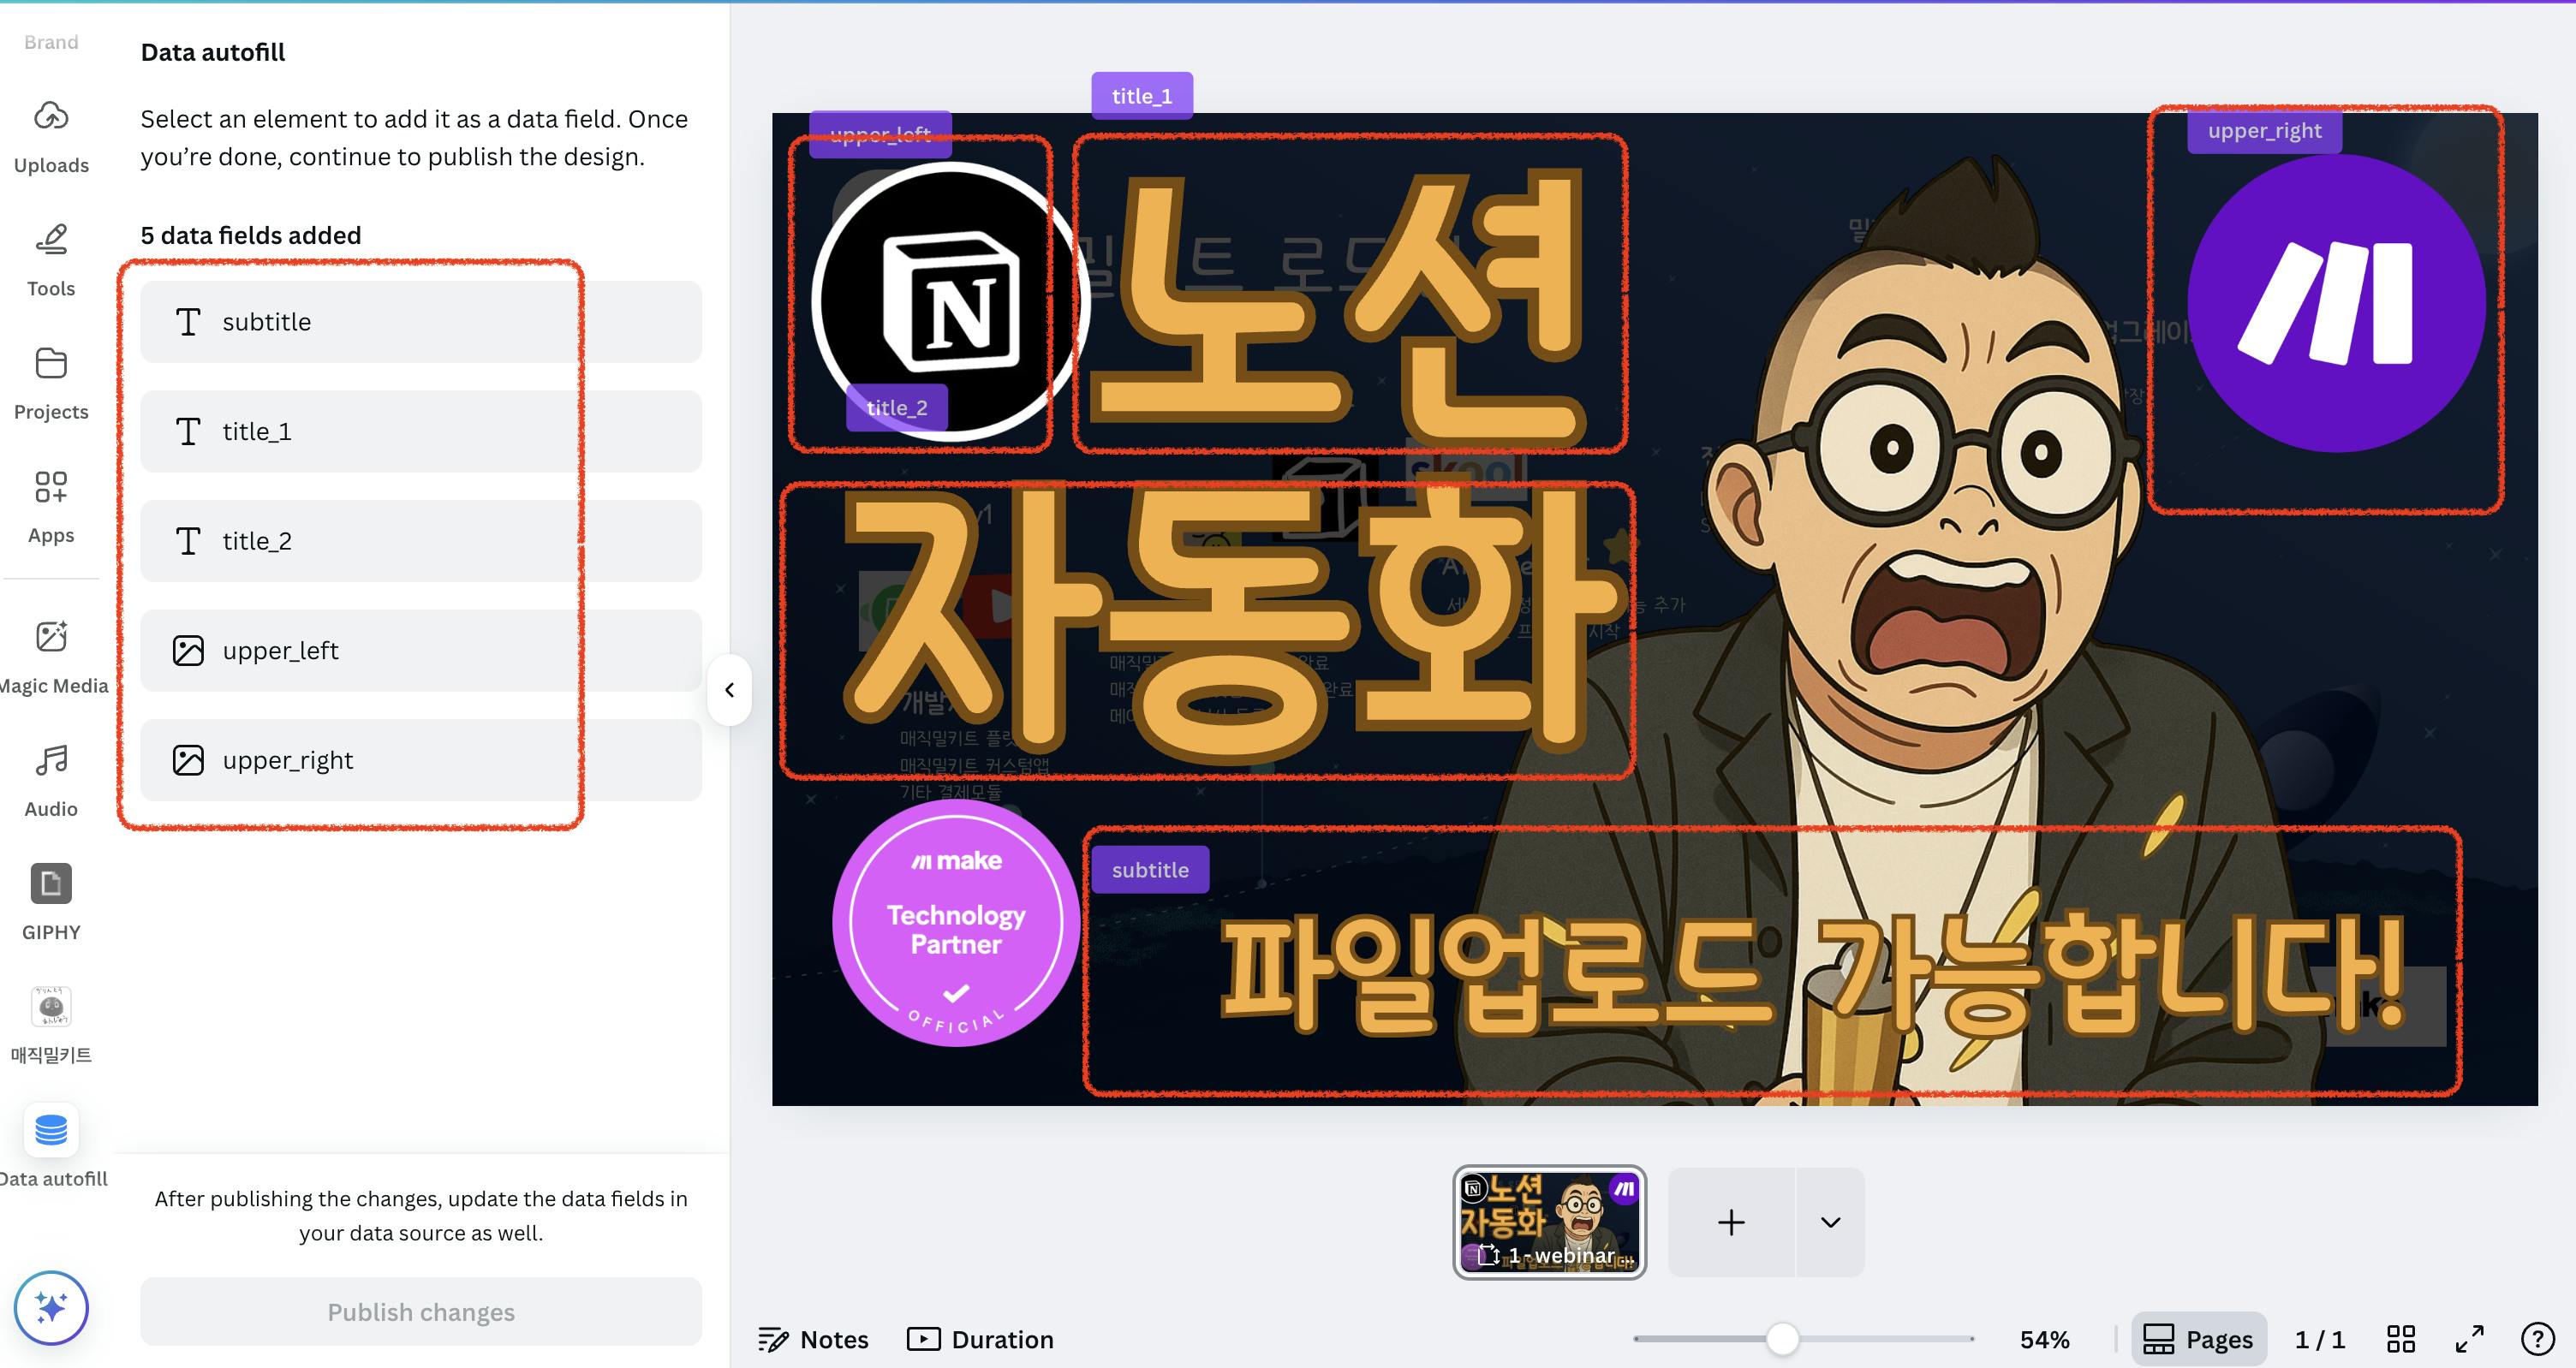Image resolution: width=2576 pixels, height=1368 pixels.
Task: Select the Notion logo image on canvas
Action: (949, 301)
